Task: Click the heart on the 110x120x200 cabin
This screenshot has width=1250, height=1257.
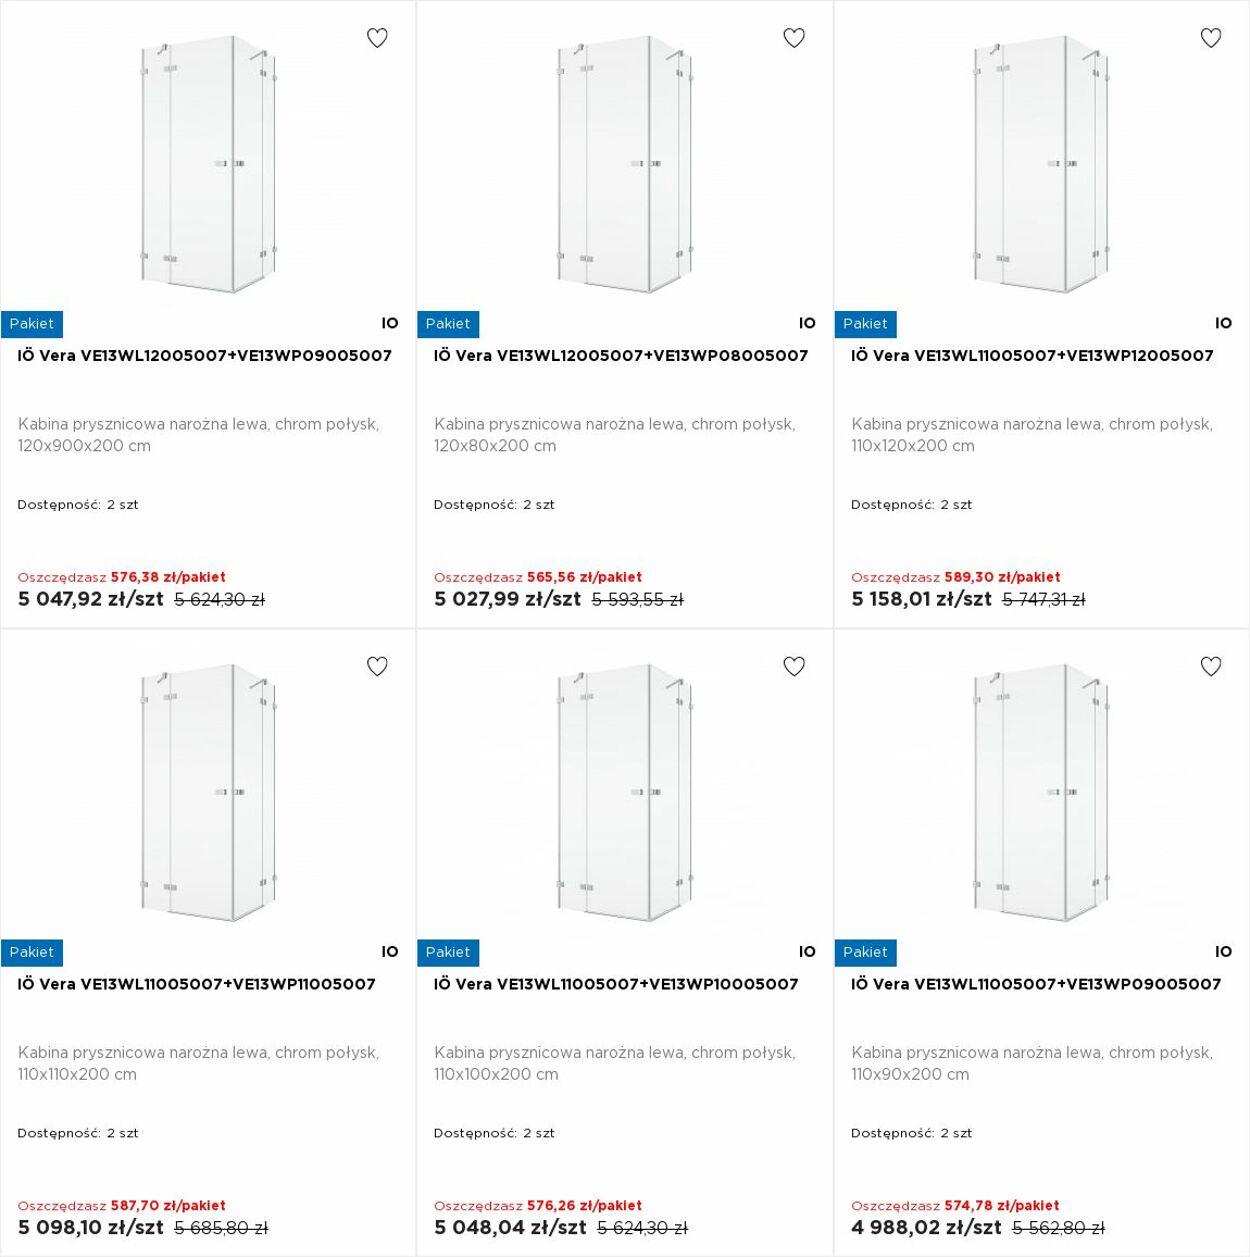Action: (x=1211, y=38)
